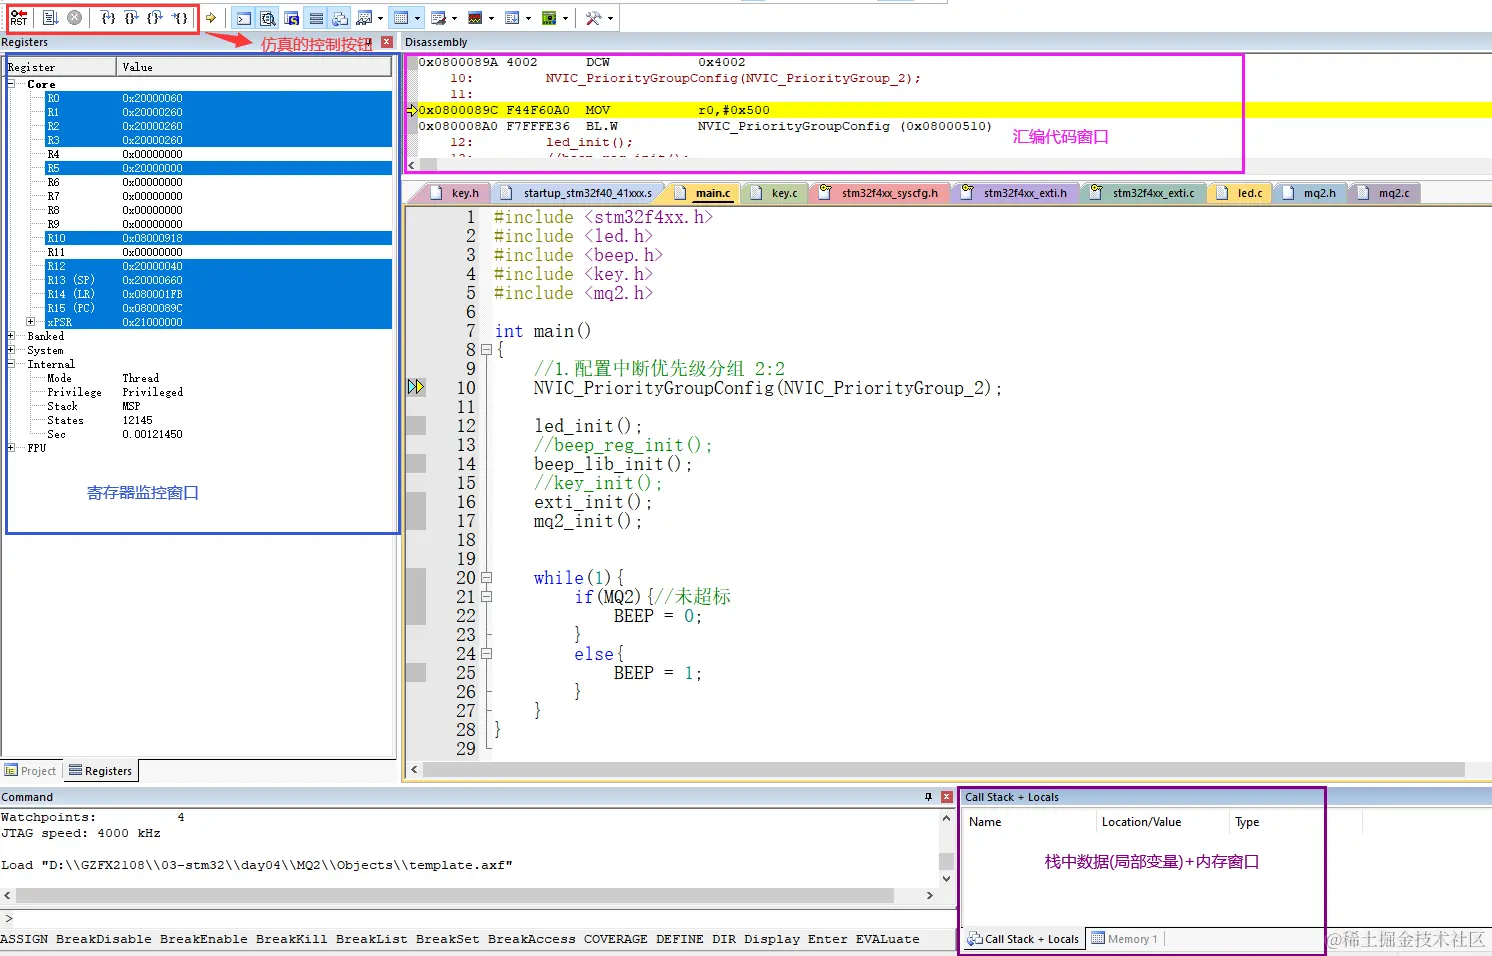Toggle the Symbols window toolbar button
1492x956 pixels.
[292, 18]
